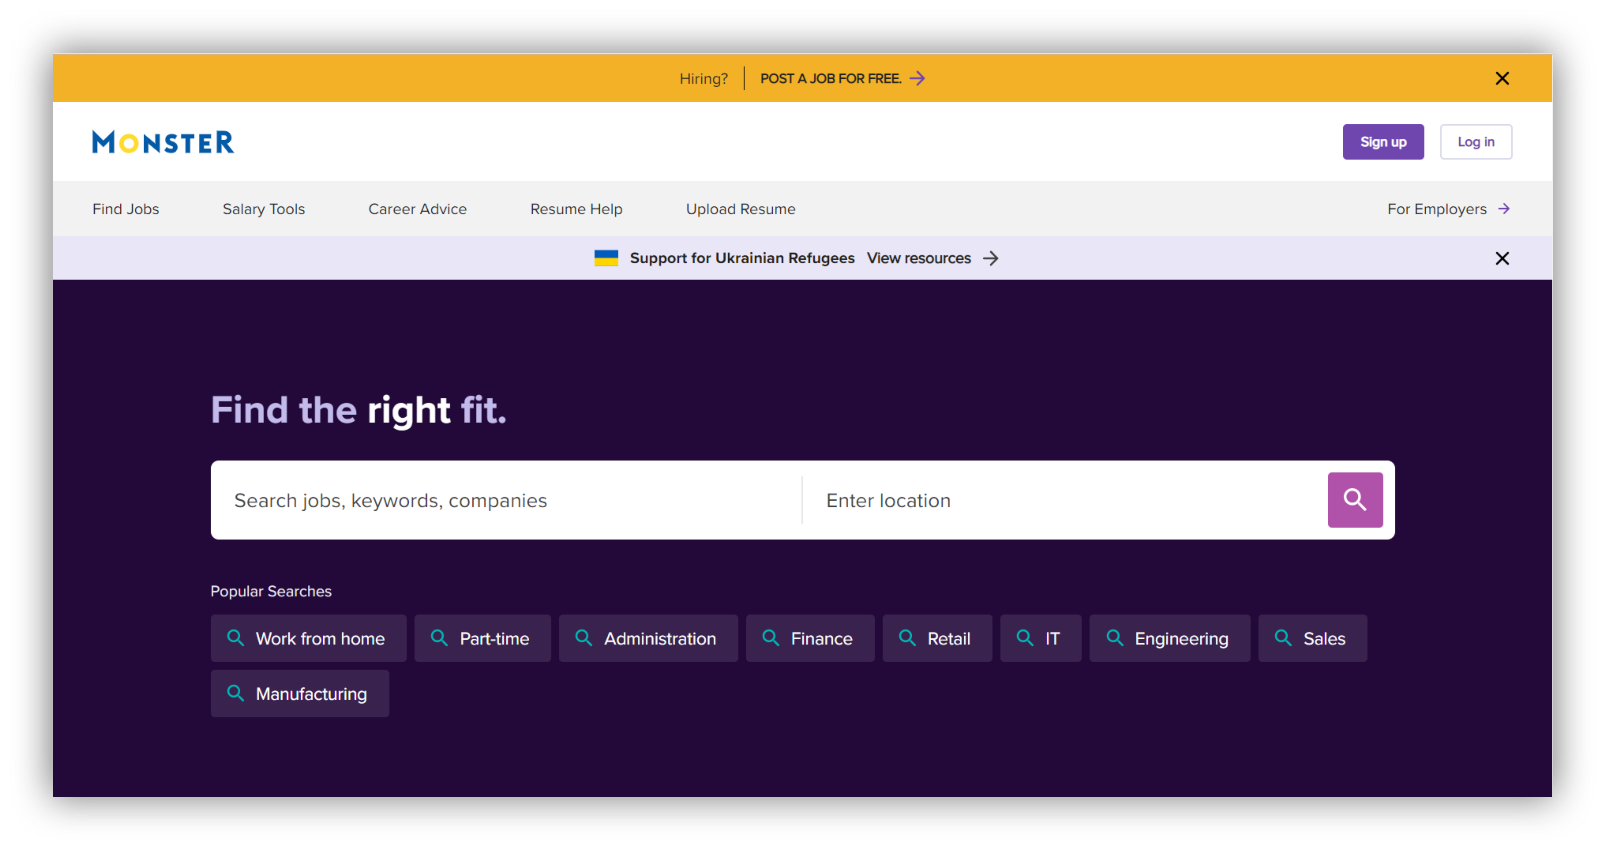The height and width of the screenshot is (850, 1606).
Task: Click the purple search magnifier button
Action: tap(1355, 500)
